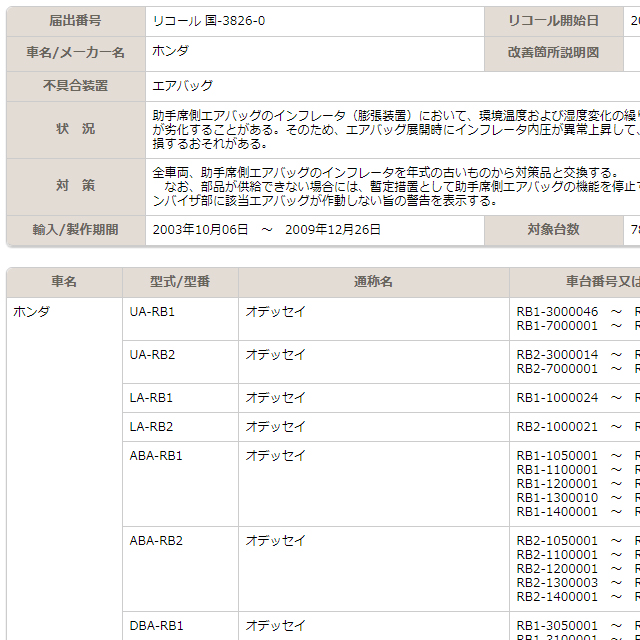Click the 改善箇所説明図 header

[x=553, y=53]
